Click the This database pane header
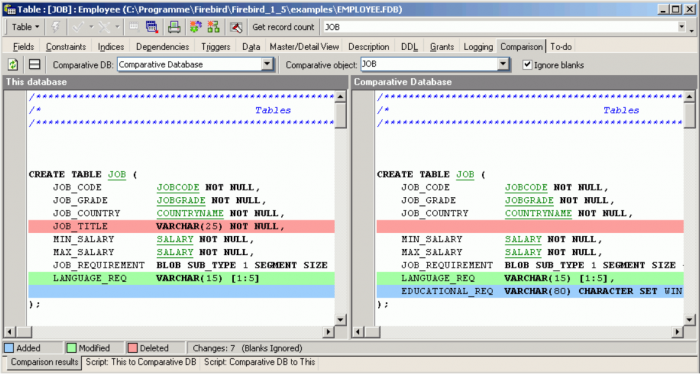 coord(175,82)
